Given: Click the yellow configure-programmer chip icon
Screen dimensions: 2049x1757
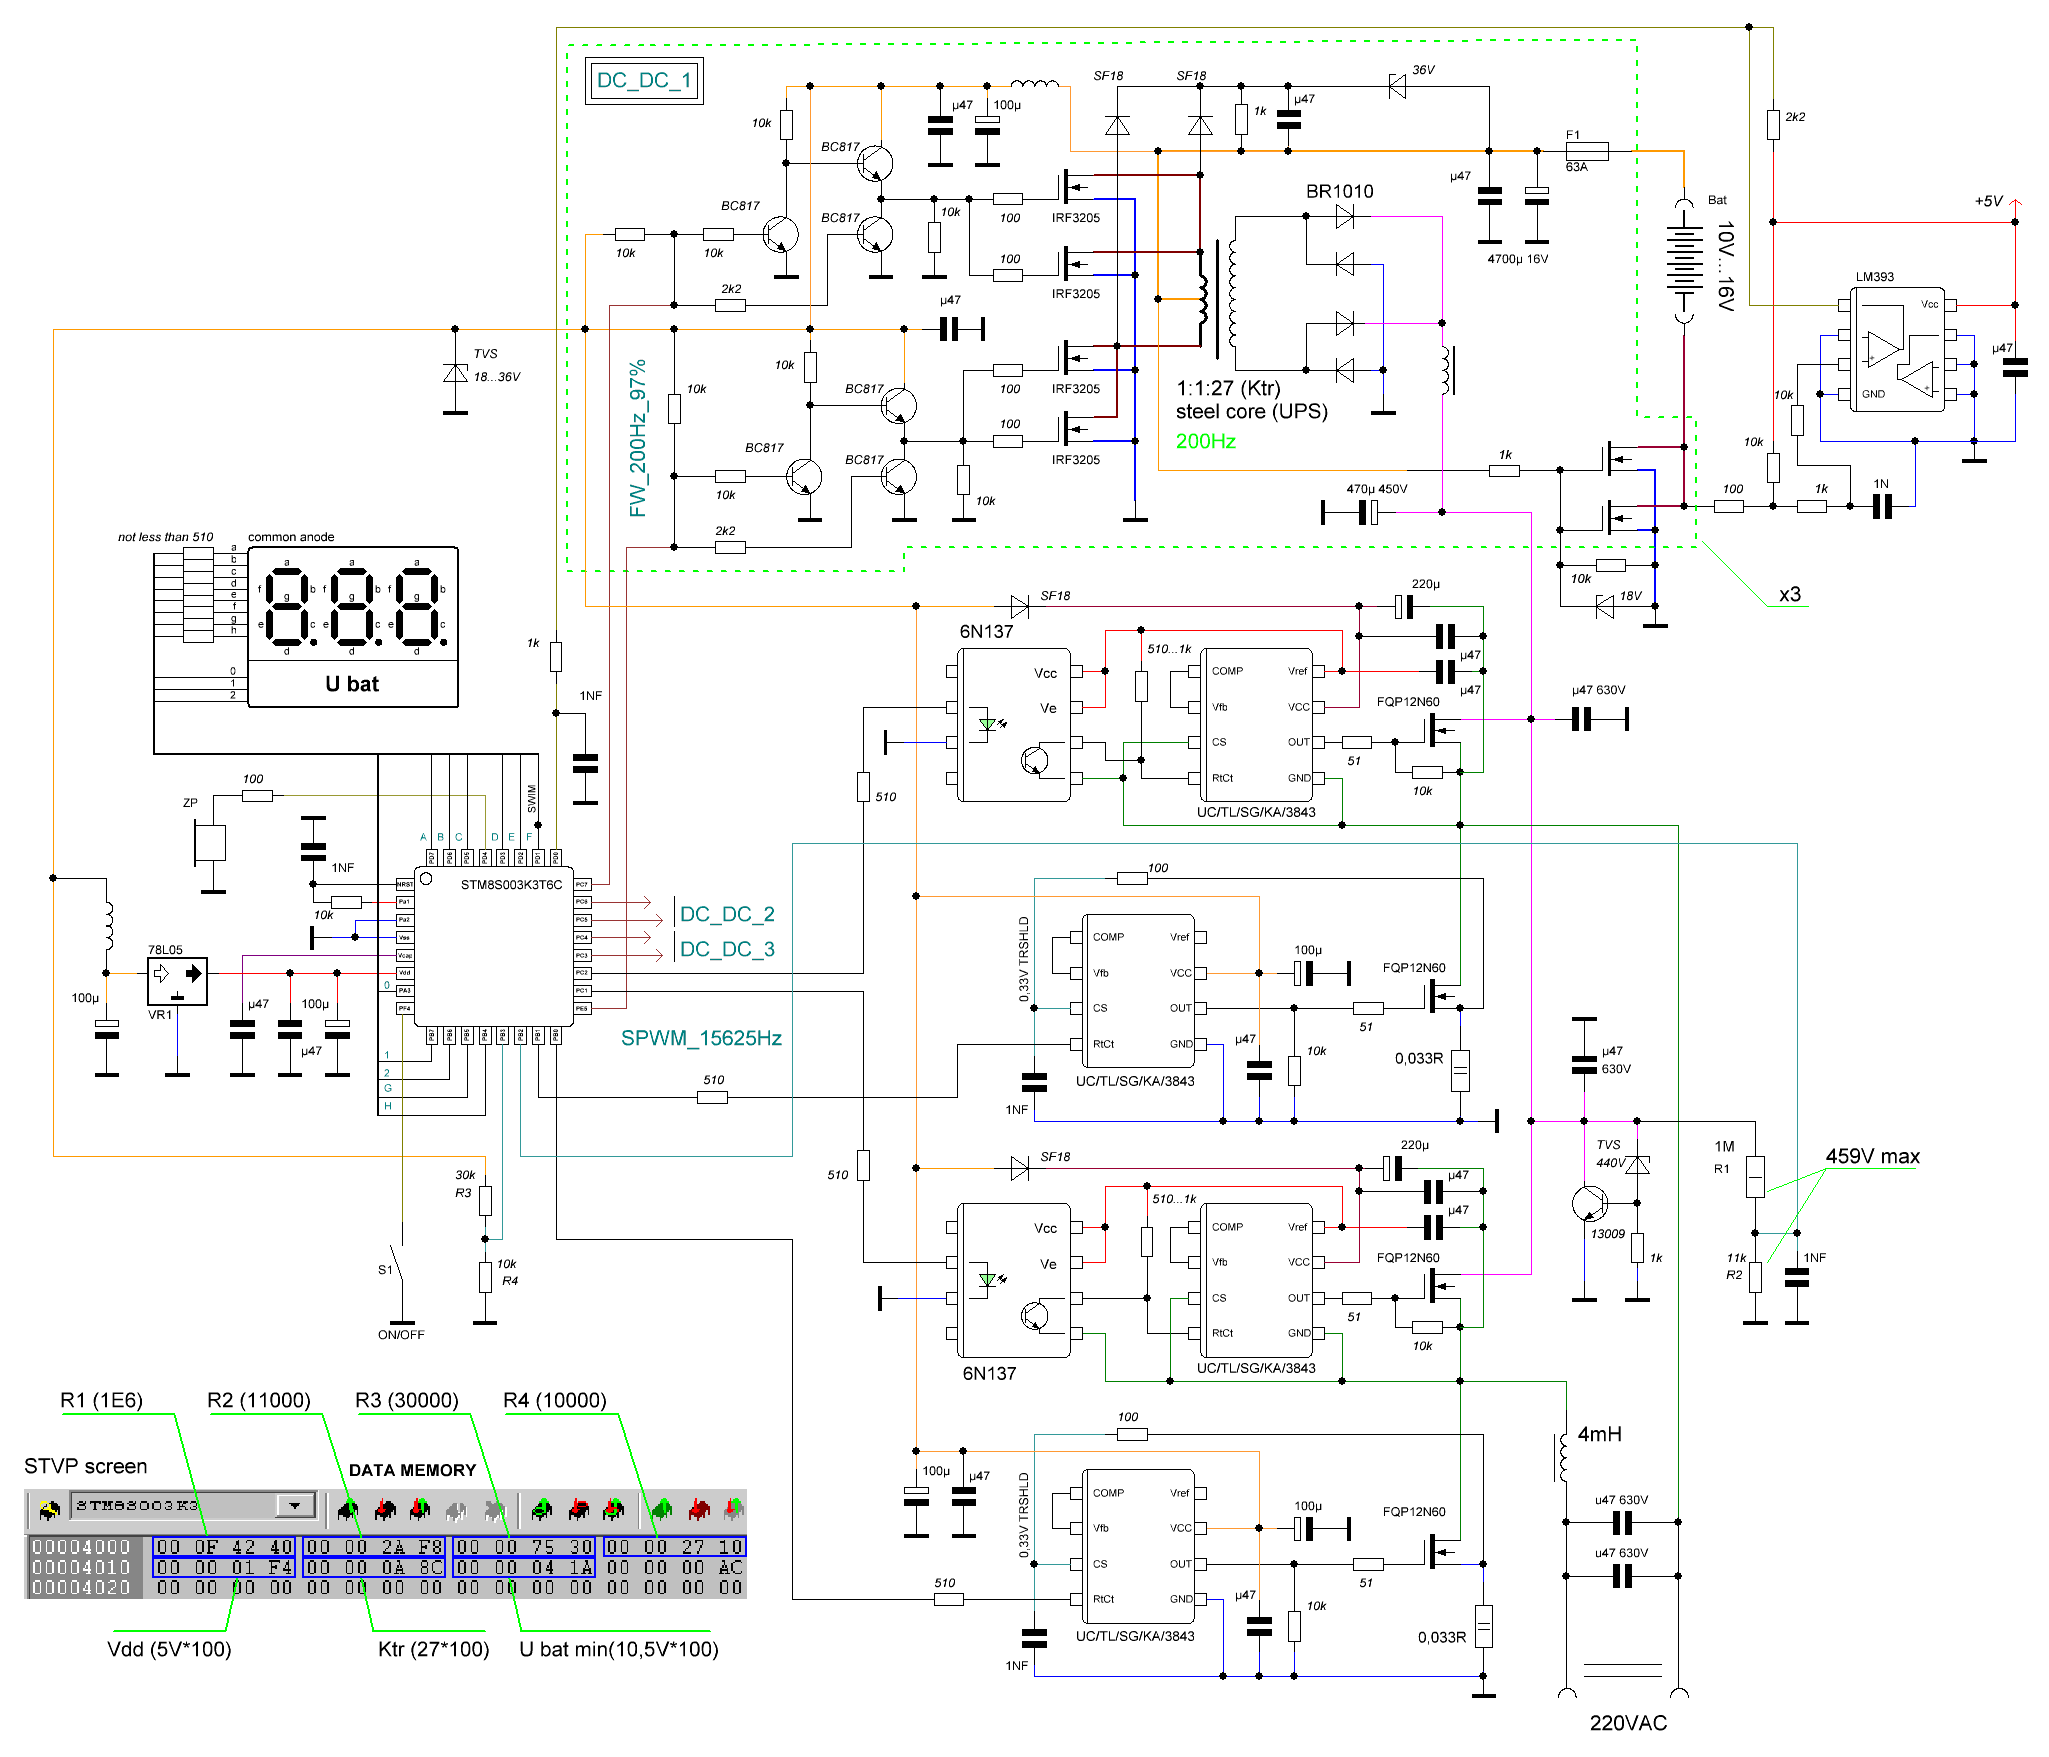Looking at the screenshot, I should 49,1509.
